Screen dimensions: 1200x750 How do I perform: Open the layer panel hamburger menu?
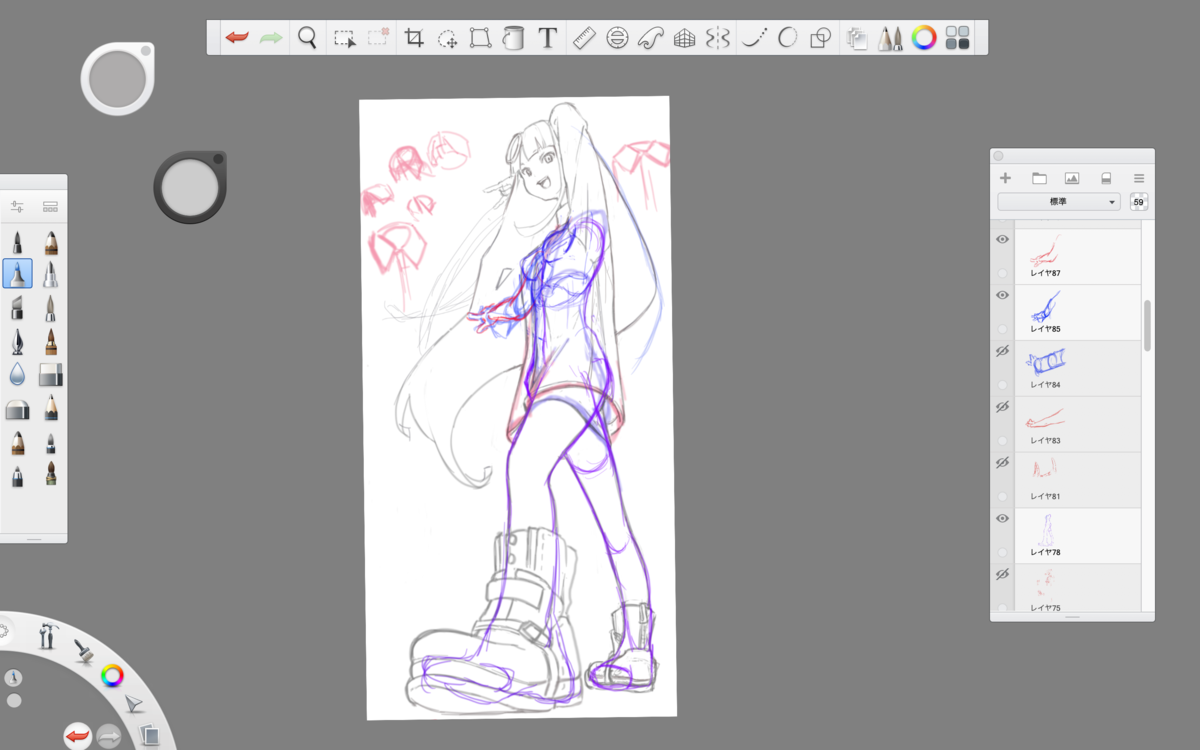pos(1139,178)
